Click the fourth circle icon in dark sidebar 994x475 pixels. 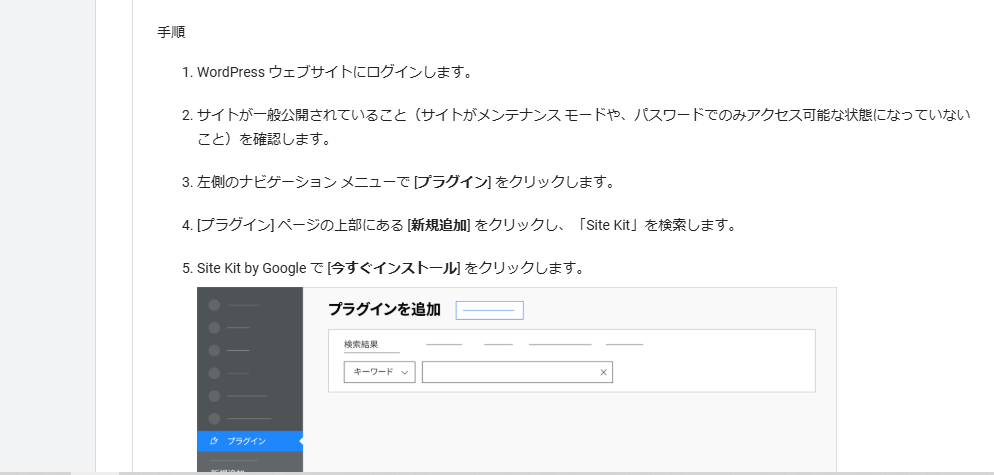point(214,373)
